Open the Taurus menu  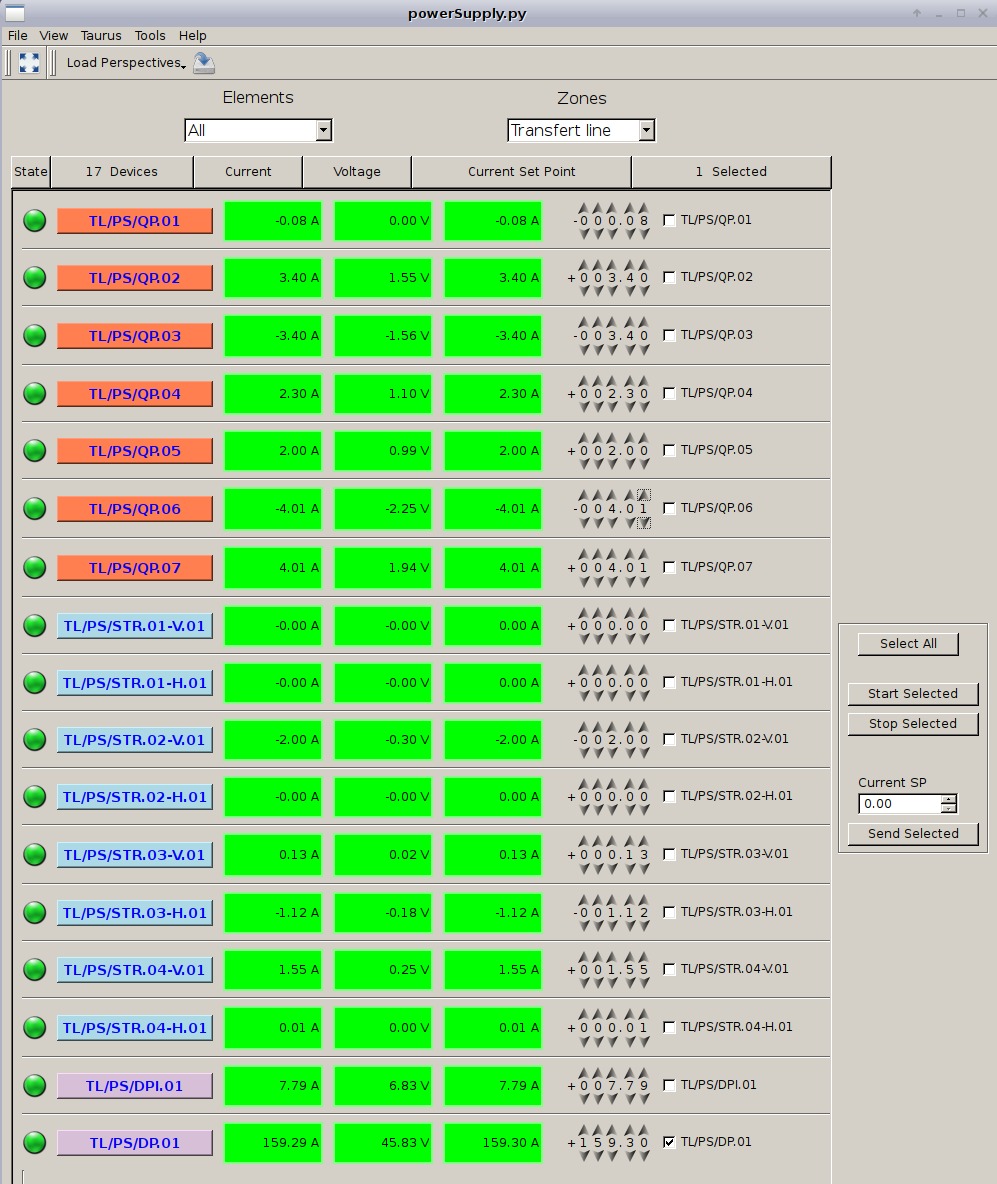101,35
